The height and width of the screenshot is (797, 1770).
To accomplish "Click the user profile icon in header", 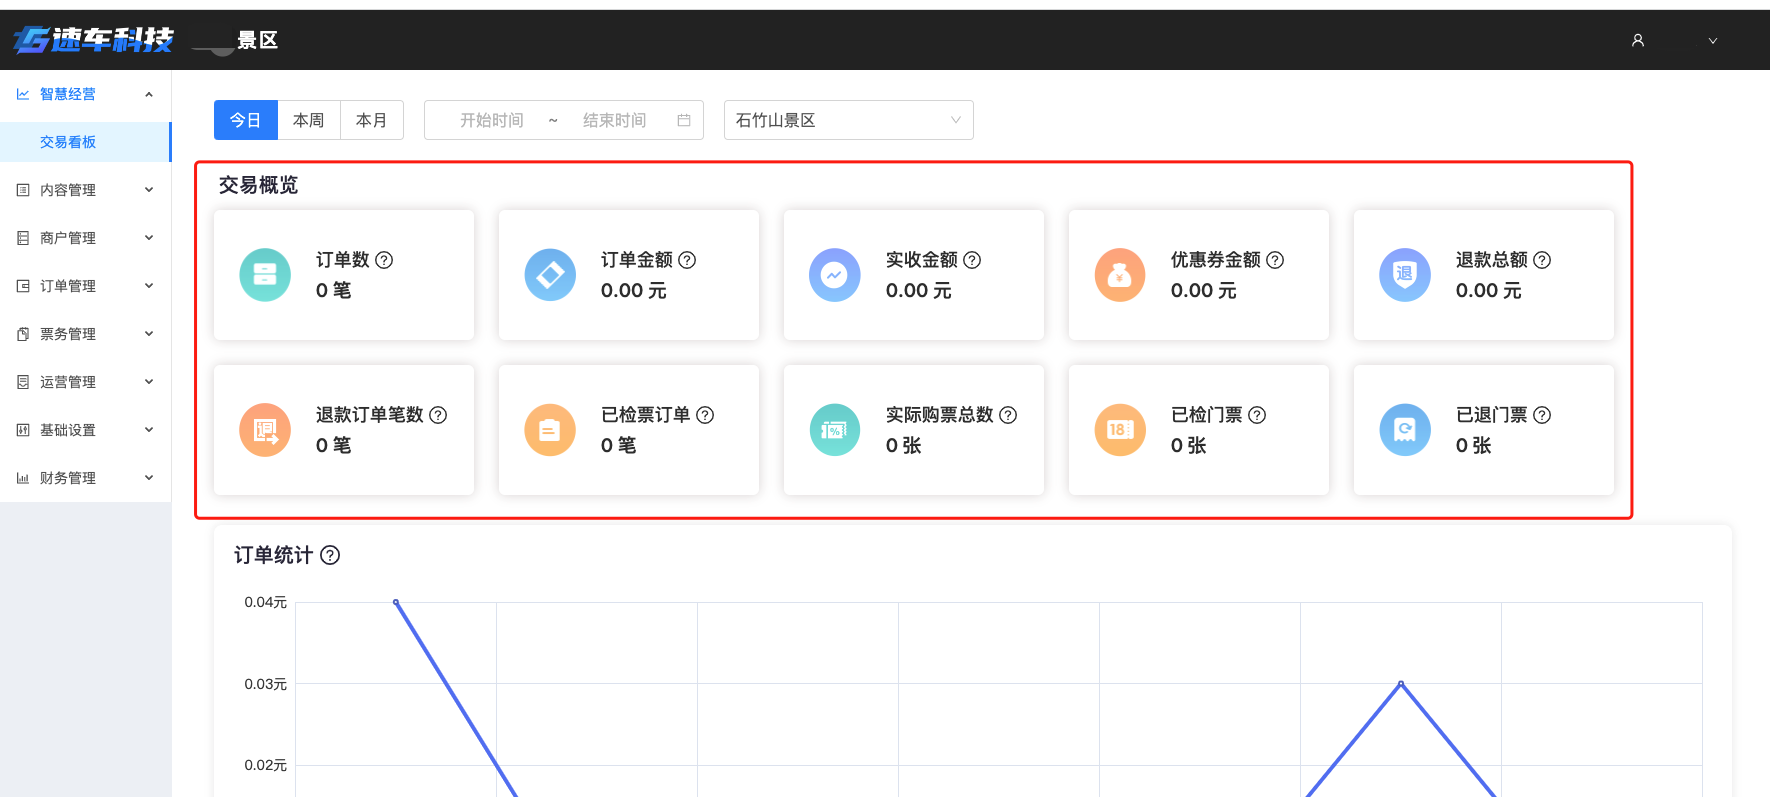I will click(1638, 40).
